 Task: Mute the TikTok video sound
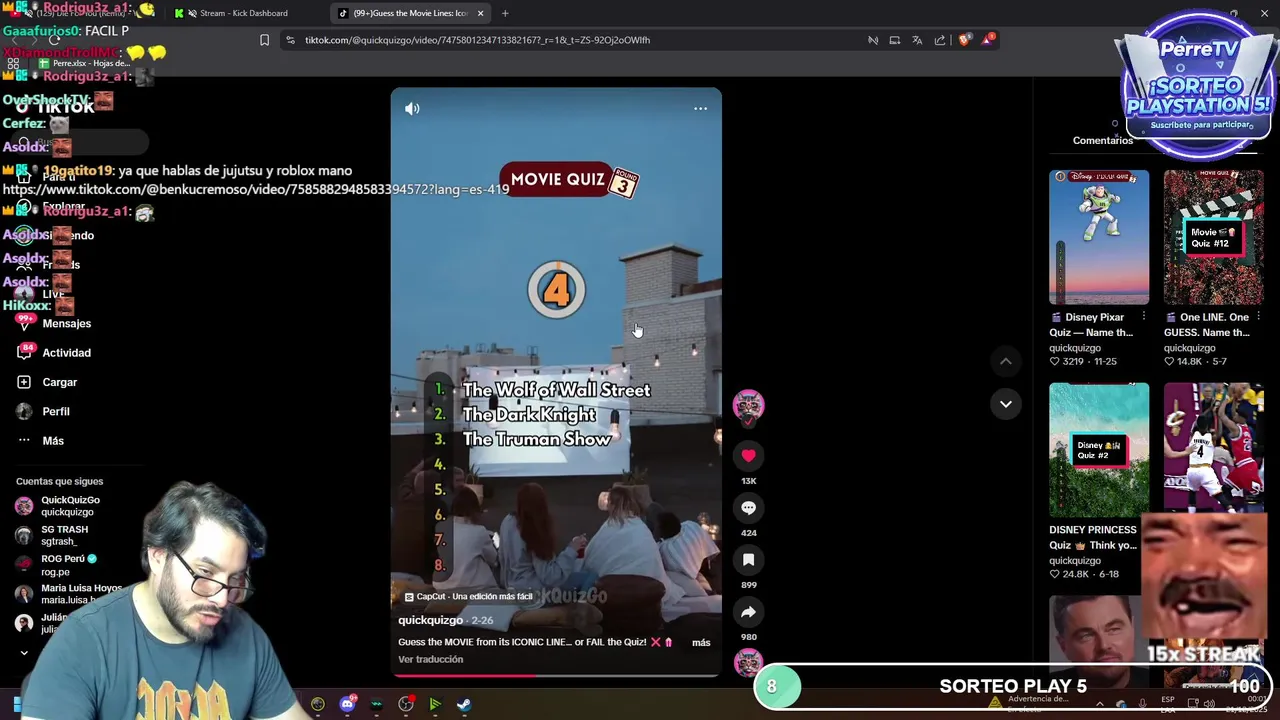412,109
